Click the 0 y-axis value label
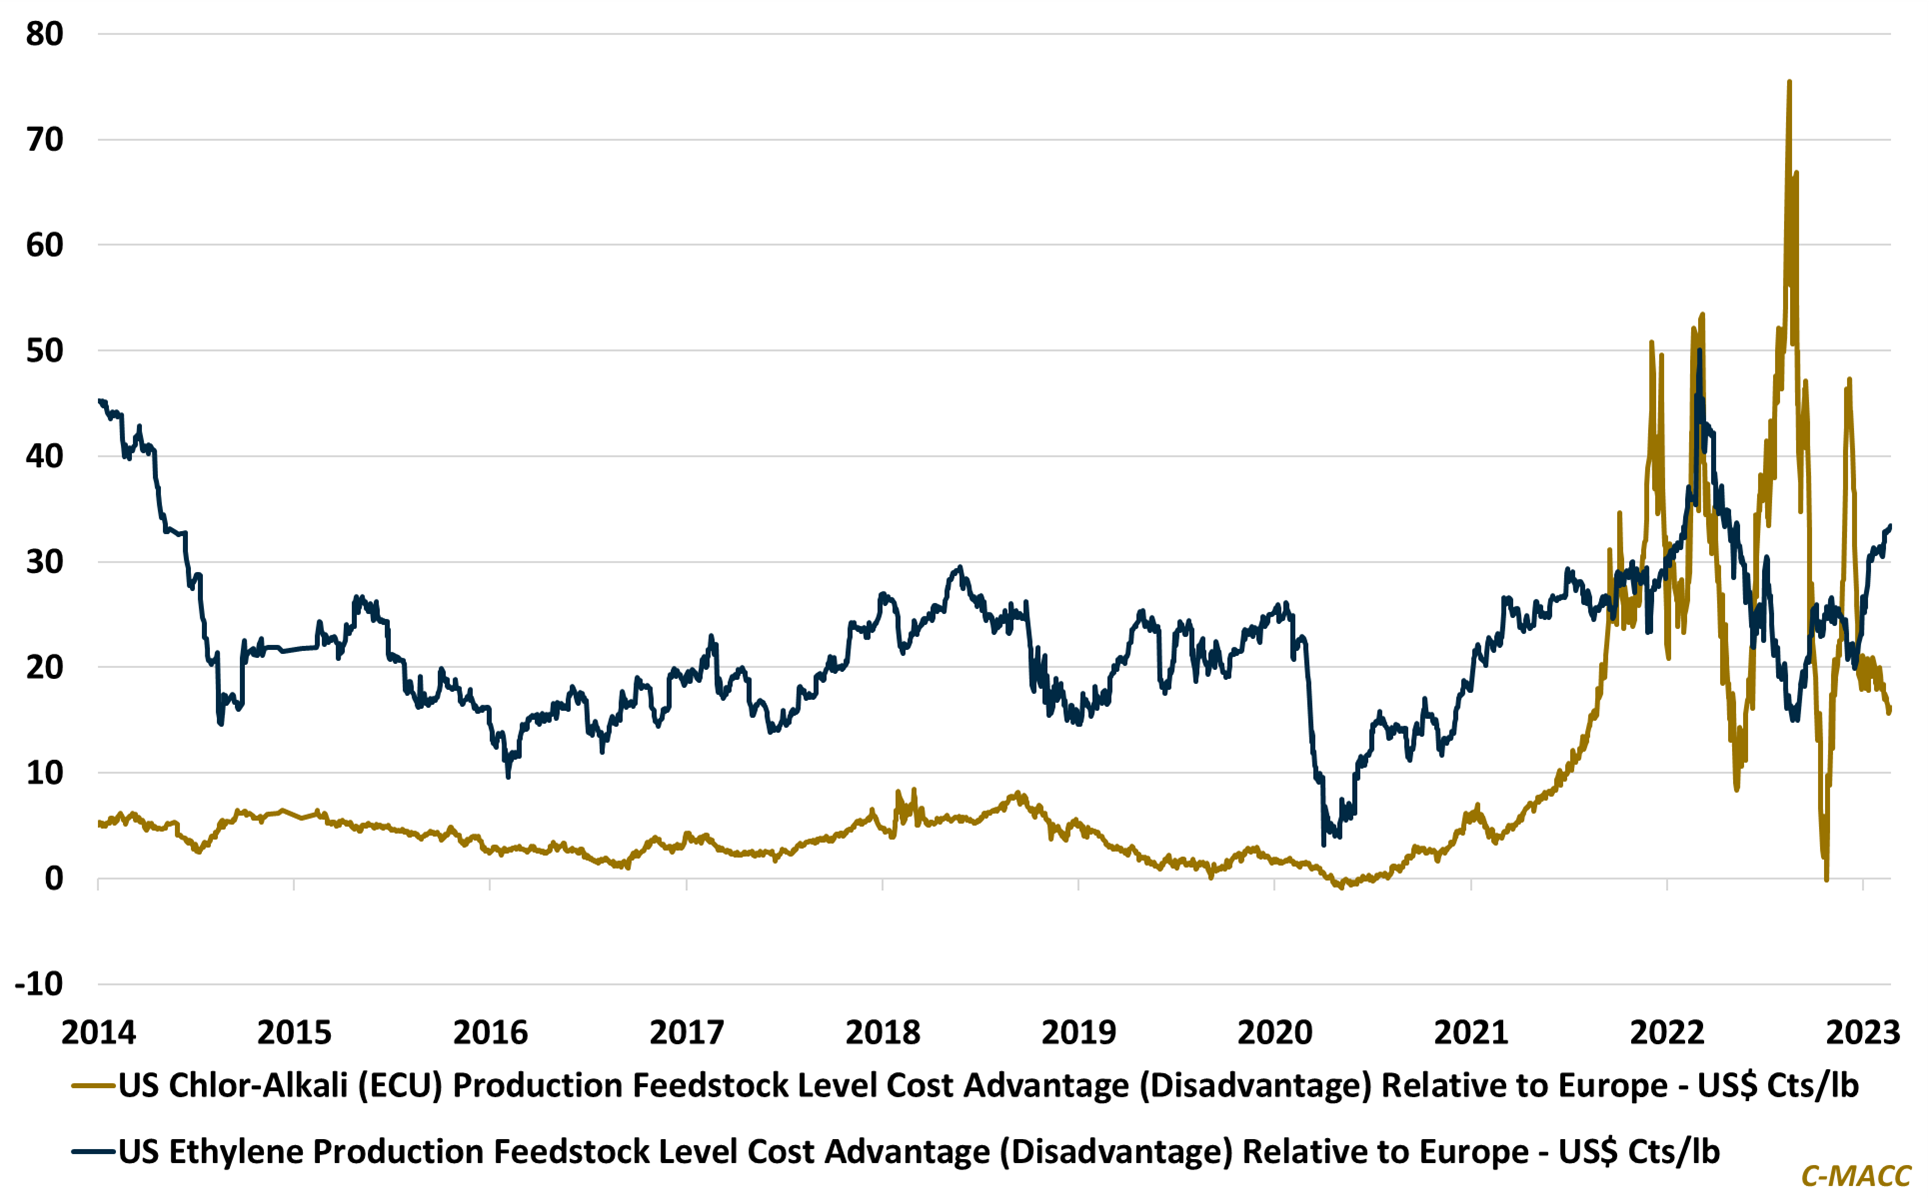Image resolution: width=1929 pixels, height=1198 pixels. coord(54,878)
